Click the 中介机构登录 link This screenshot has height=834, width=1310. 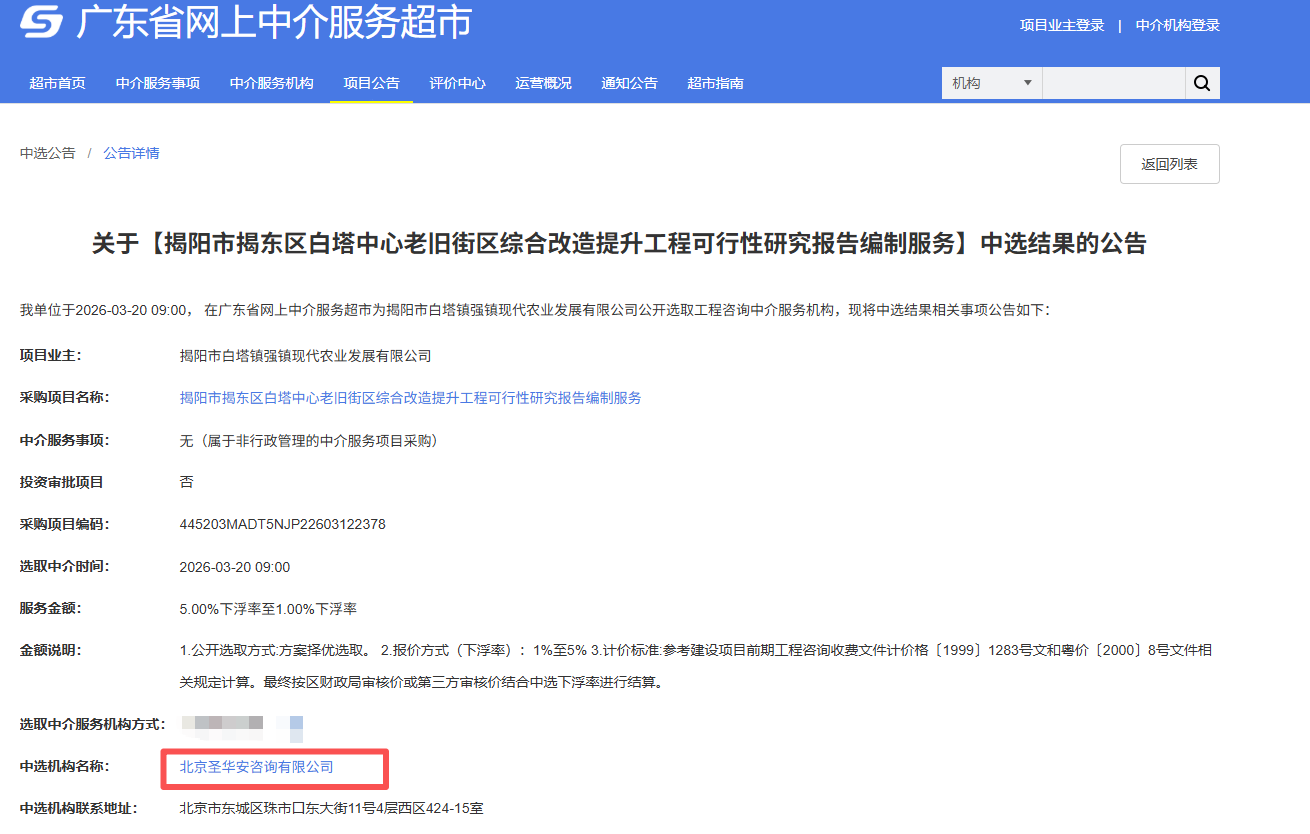click(1178, 25)
